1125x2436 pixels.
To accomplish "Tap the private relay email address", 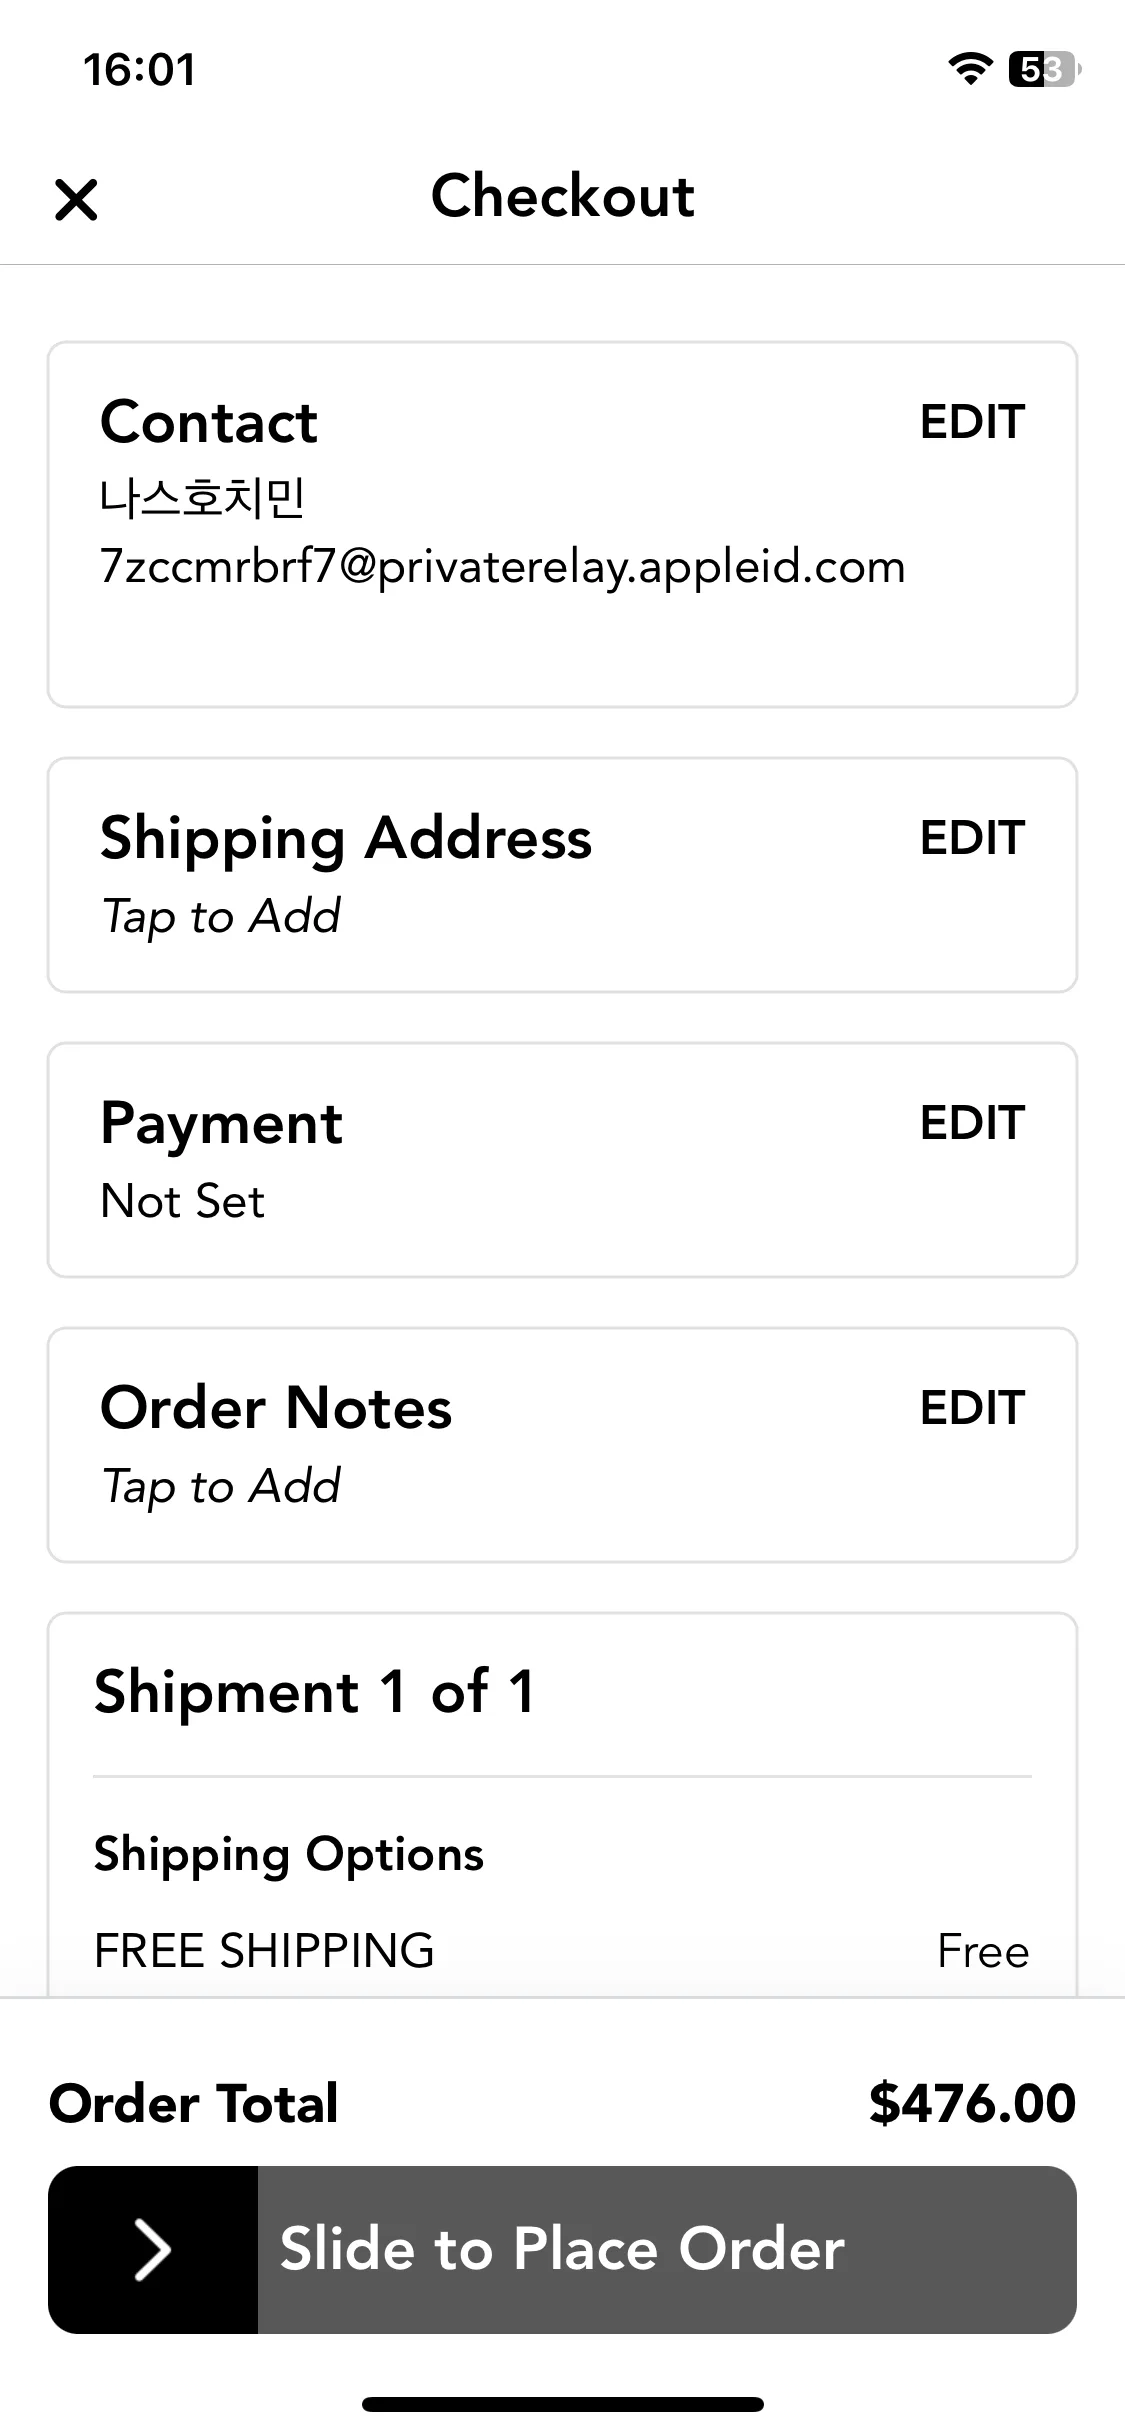I will [x=502, y=568].
